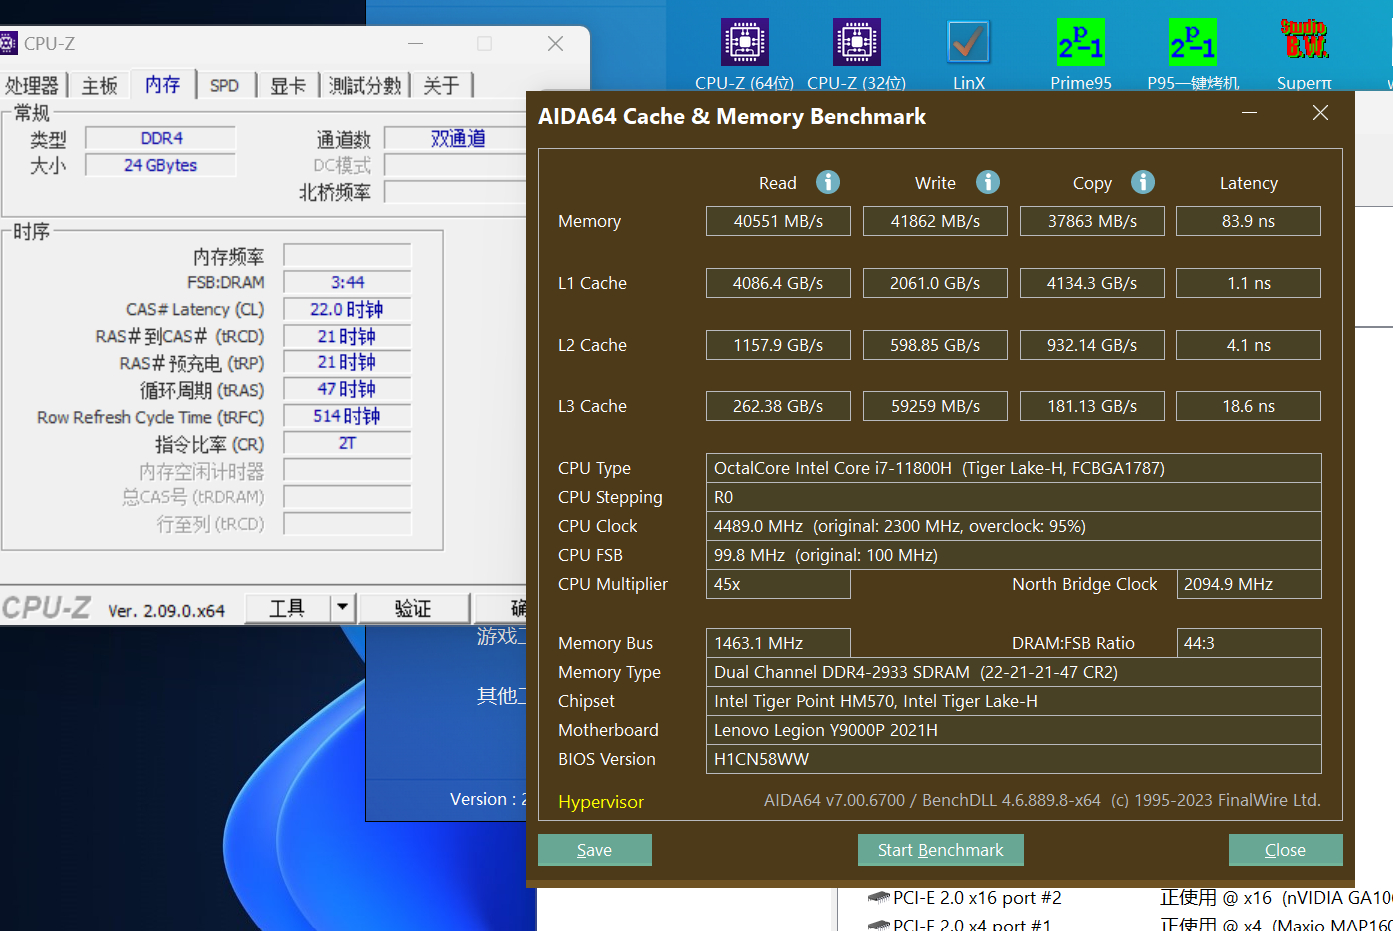The height and width of the screenshot is (931, 1393).
Task: Click the DDR4 memory type field in CPU-Z
Action: coord(161,138)
